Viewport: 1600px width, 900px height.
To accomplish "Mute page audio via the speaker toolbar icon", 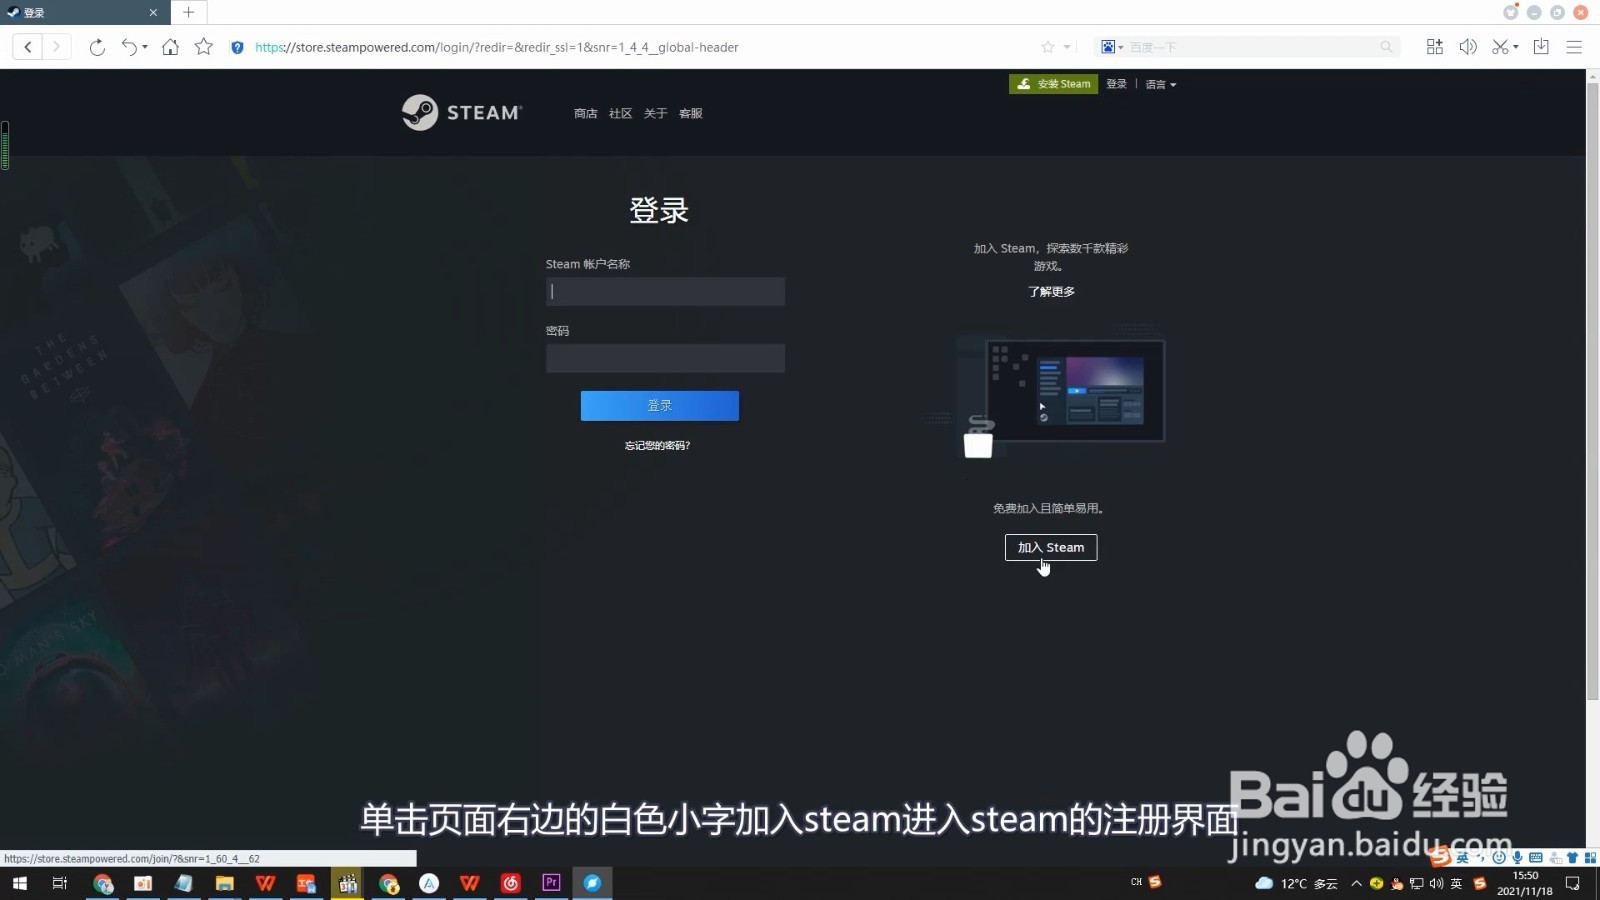I will tap(1467, 47).
